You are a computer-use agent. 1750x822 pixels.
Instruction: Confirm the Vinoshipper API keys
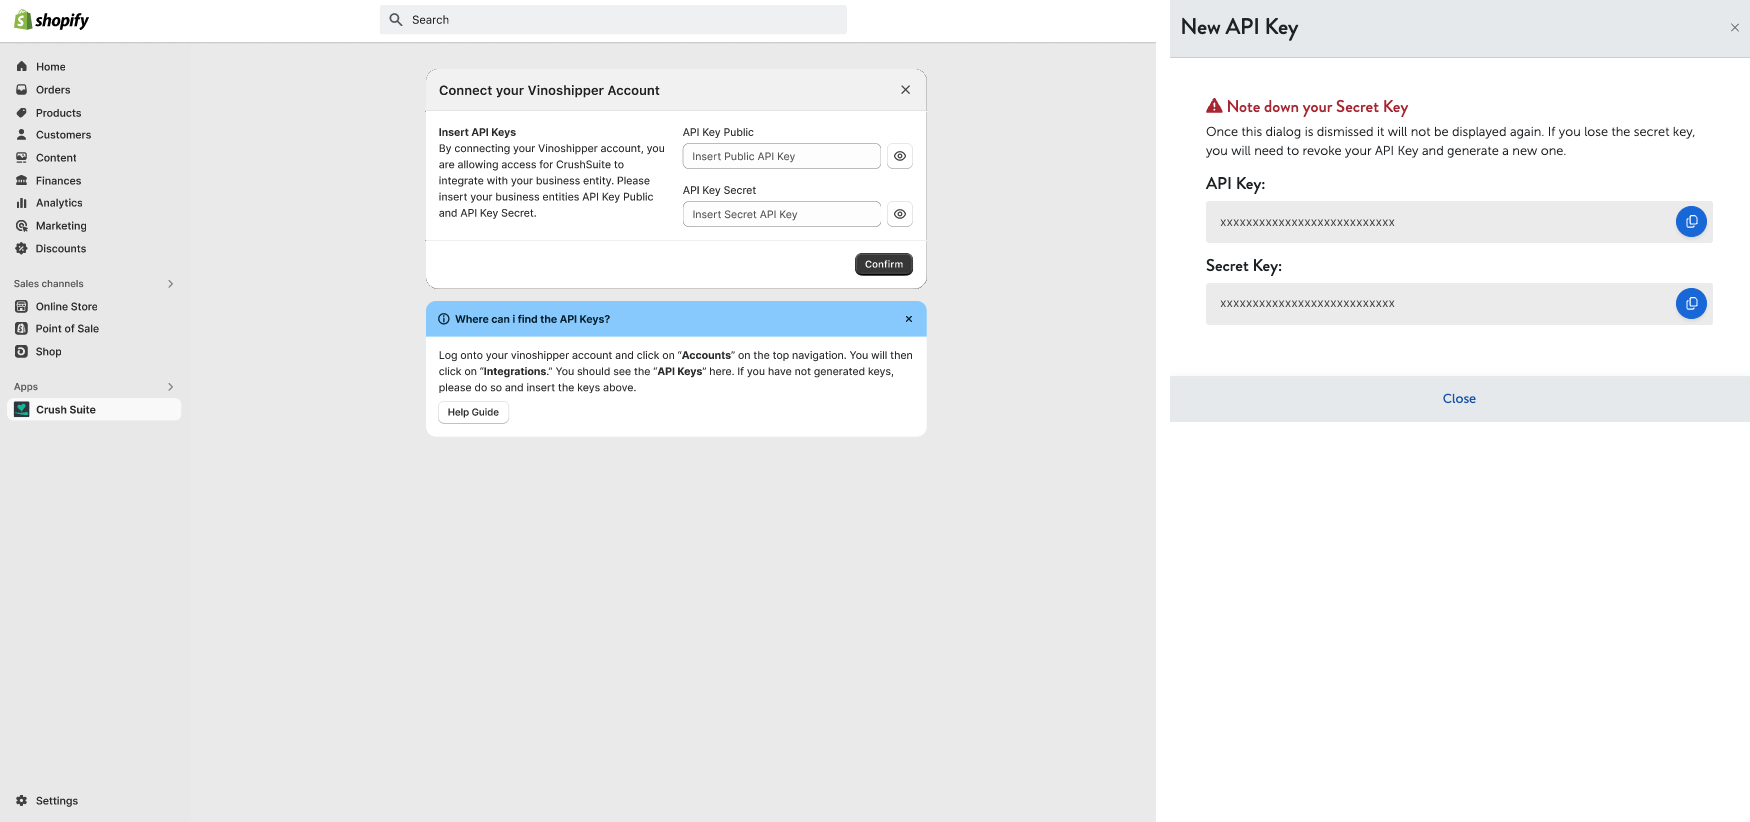(x=884, y=264)
